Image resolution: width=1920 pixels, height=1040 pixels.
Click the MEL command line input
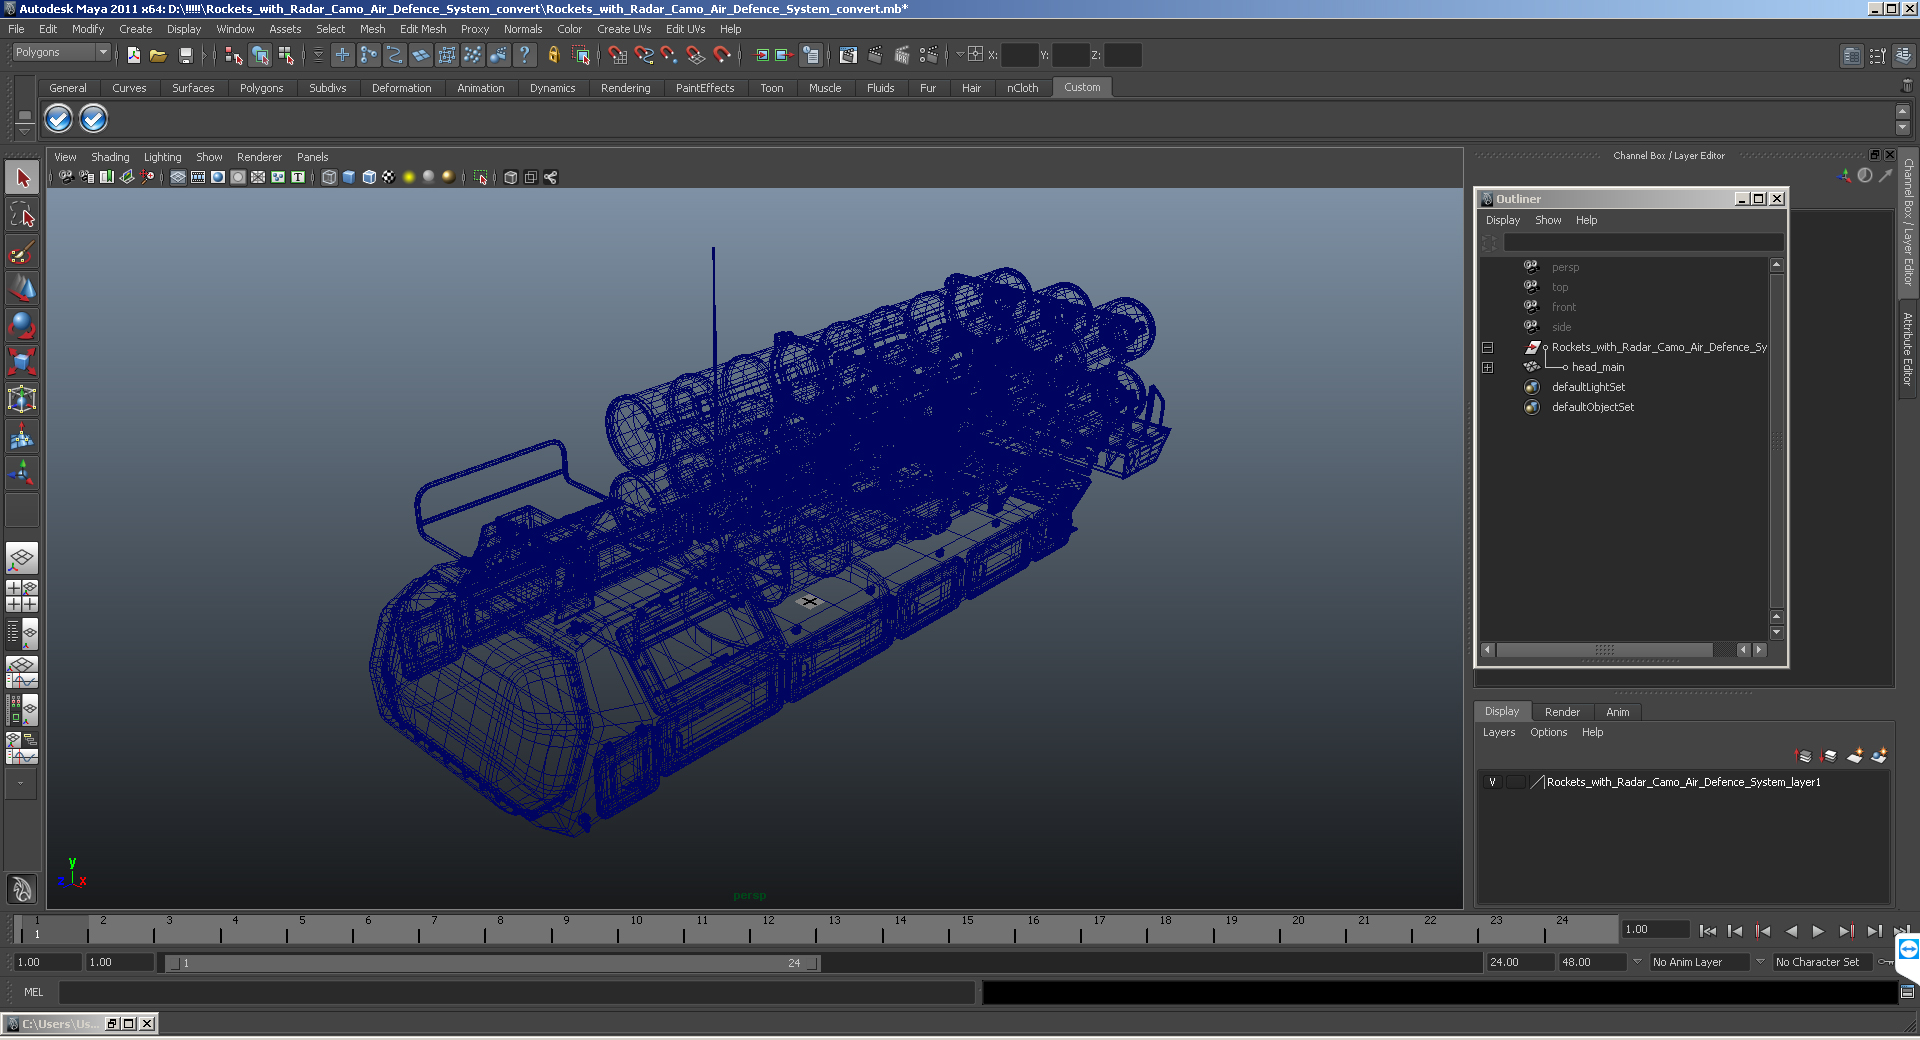(517, 992)
